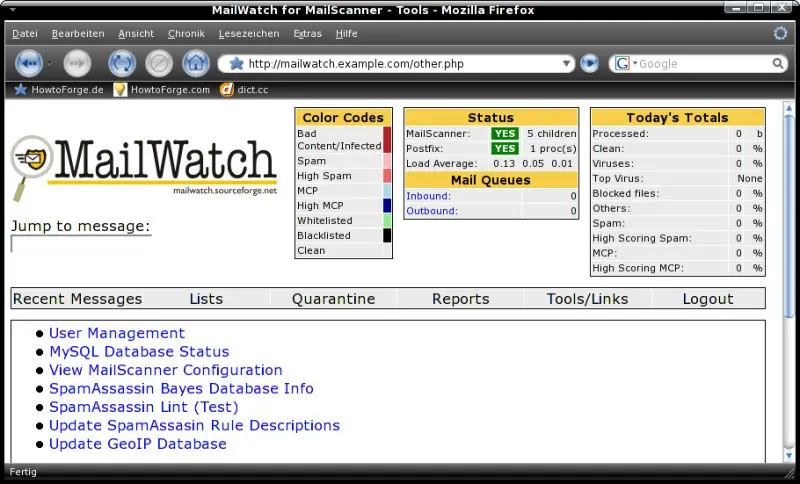This screenshot has width=800, height=484.
Task: Run the SpamAssassin Lint (Test) link
Action: click(x=144, y=407)
